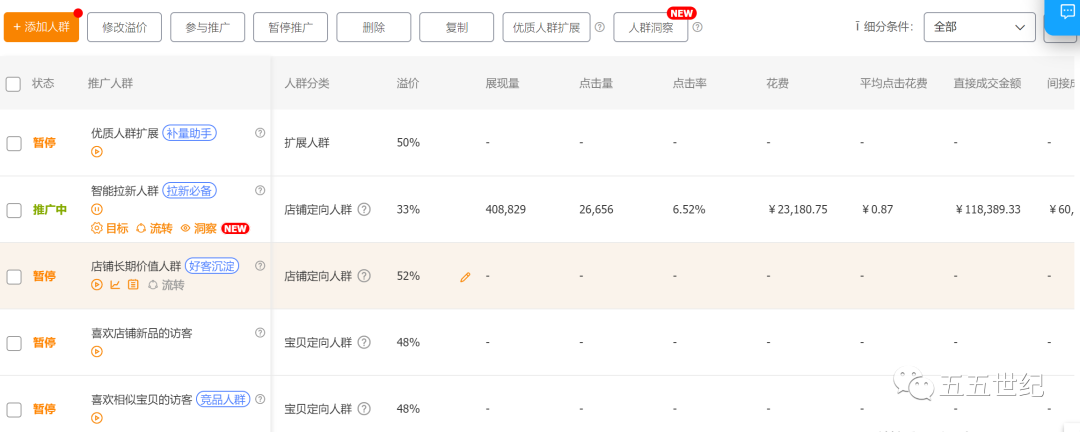Open line chart icon under 店铺长期价值人群

[115, 285]
